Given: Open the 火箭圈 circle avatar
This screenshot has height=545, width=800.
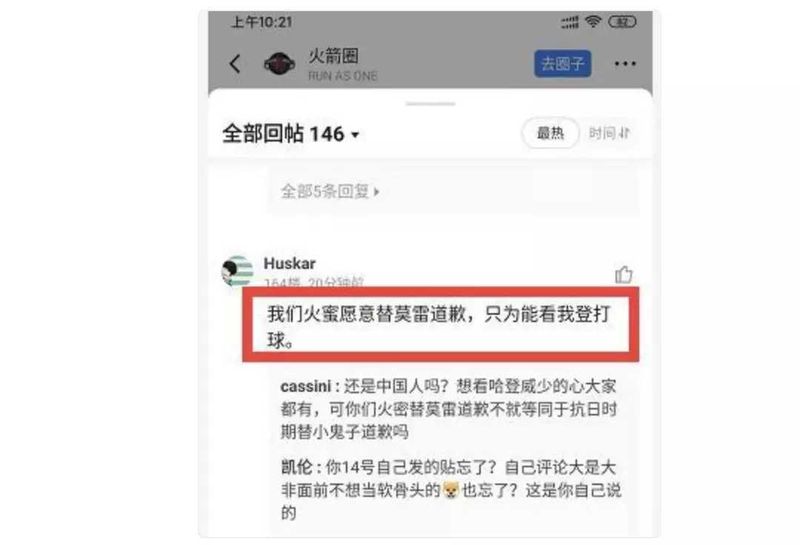Looking at the screenshot, I should [x=279, y=64].
